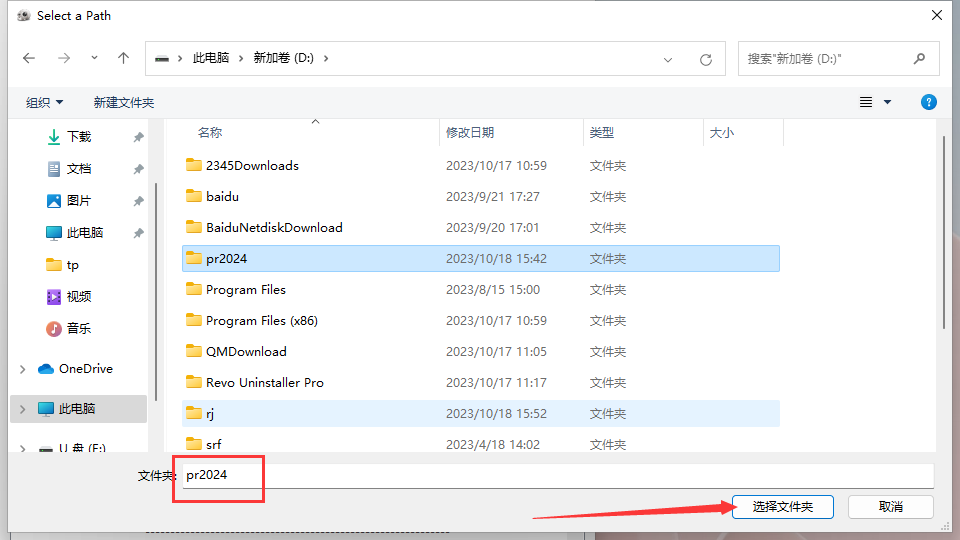Open the 组织 menu
The image size is (960, 540).
[x=44, y=102]
